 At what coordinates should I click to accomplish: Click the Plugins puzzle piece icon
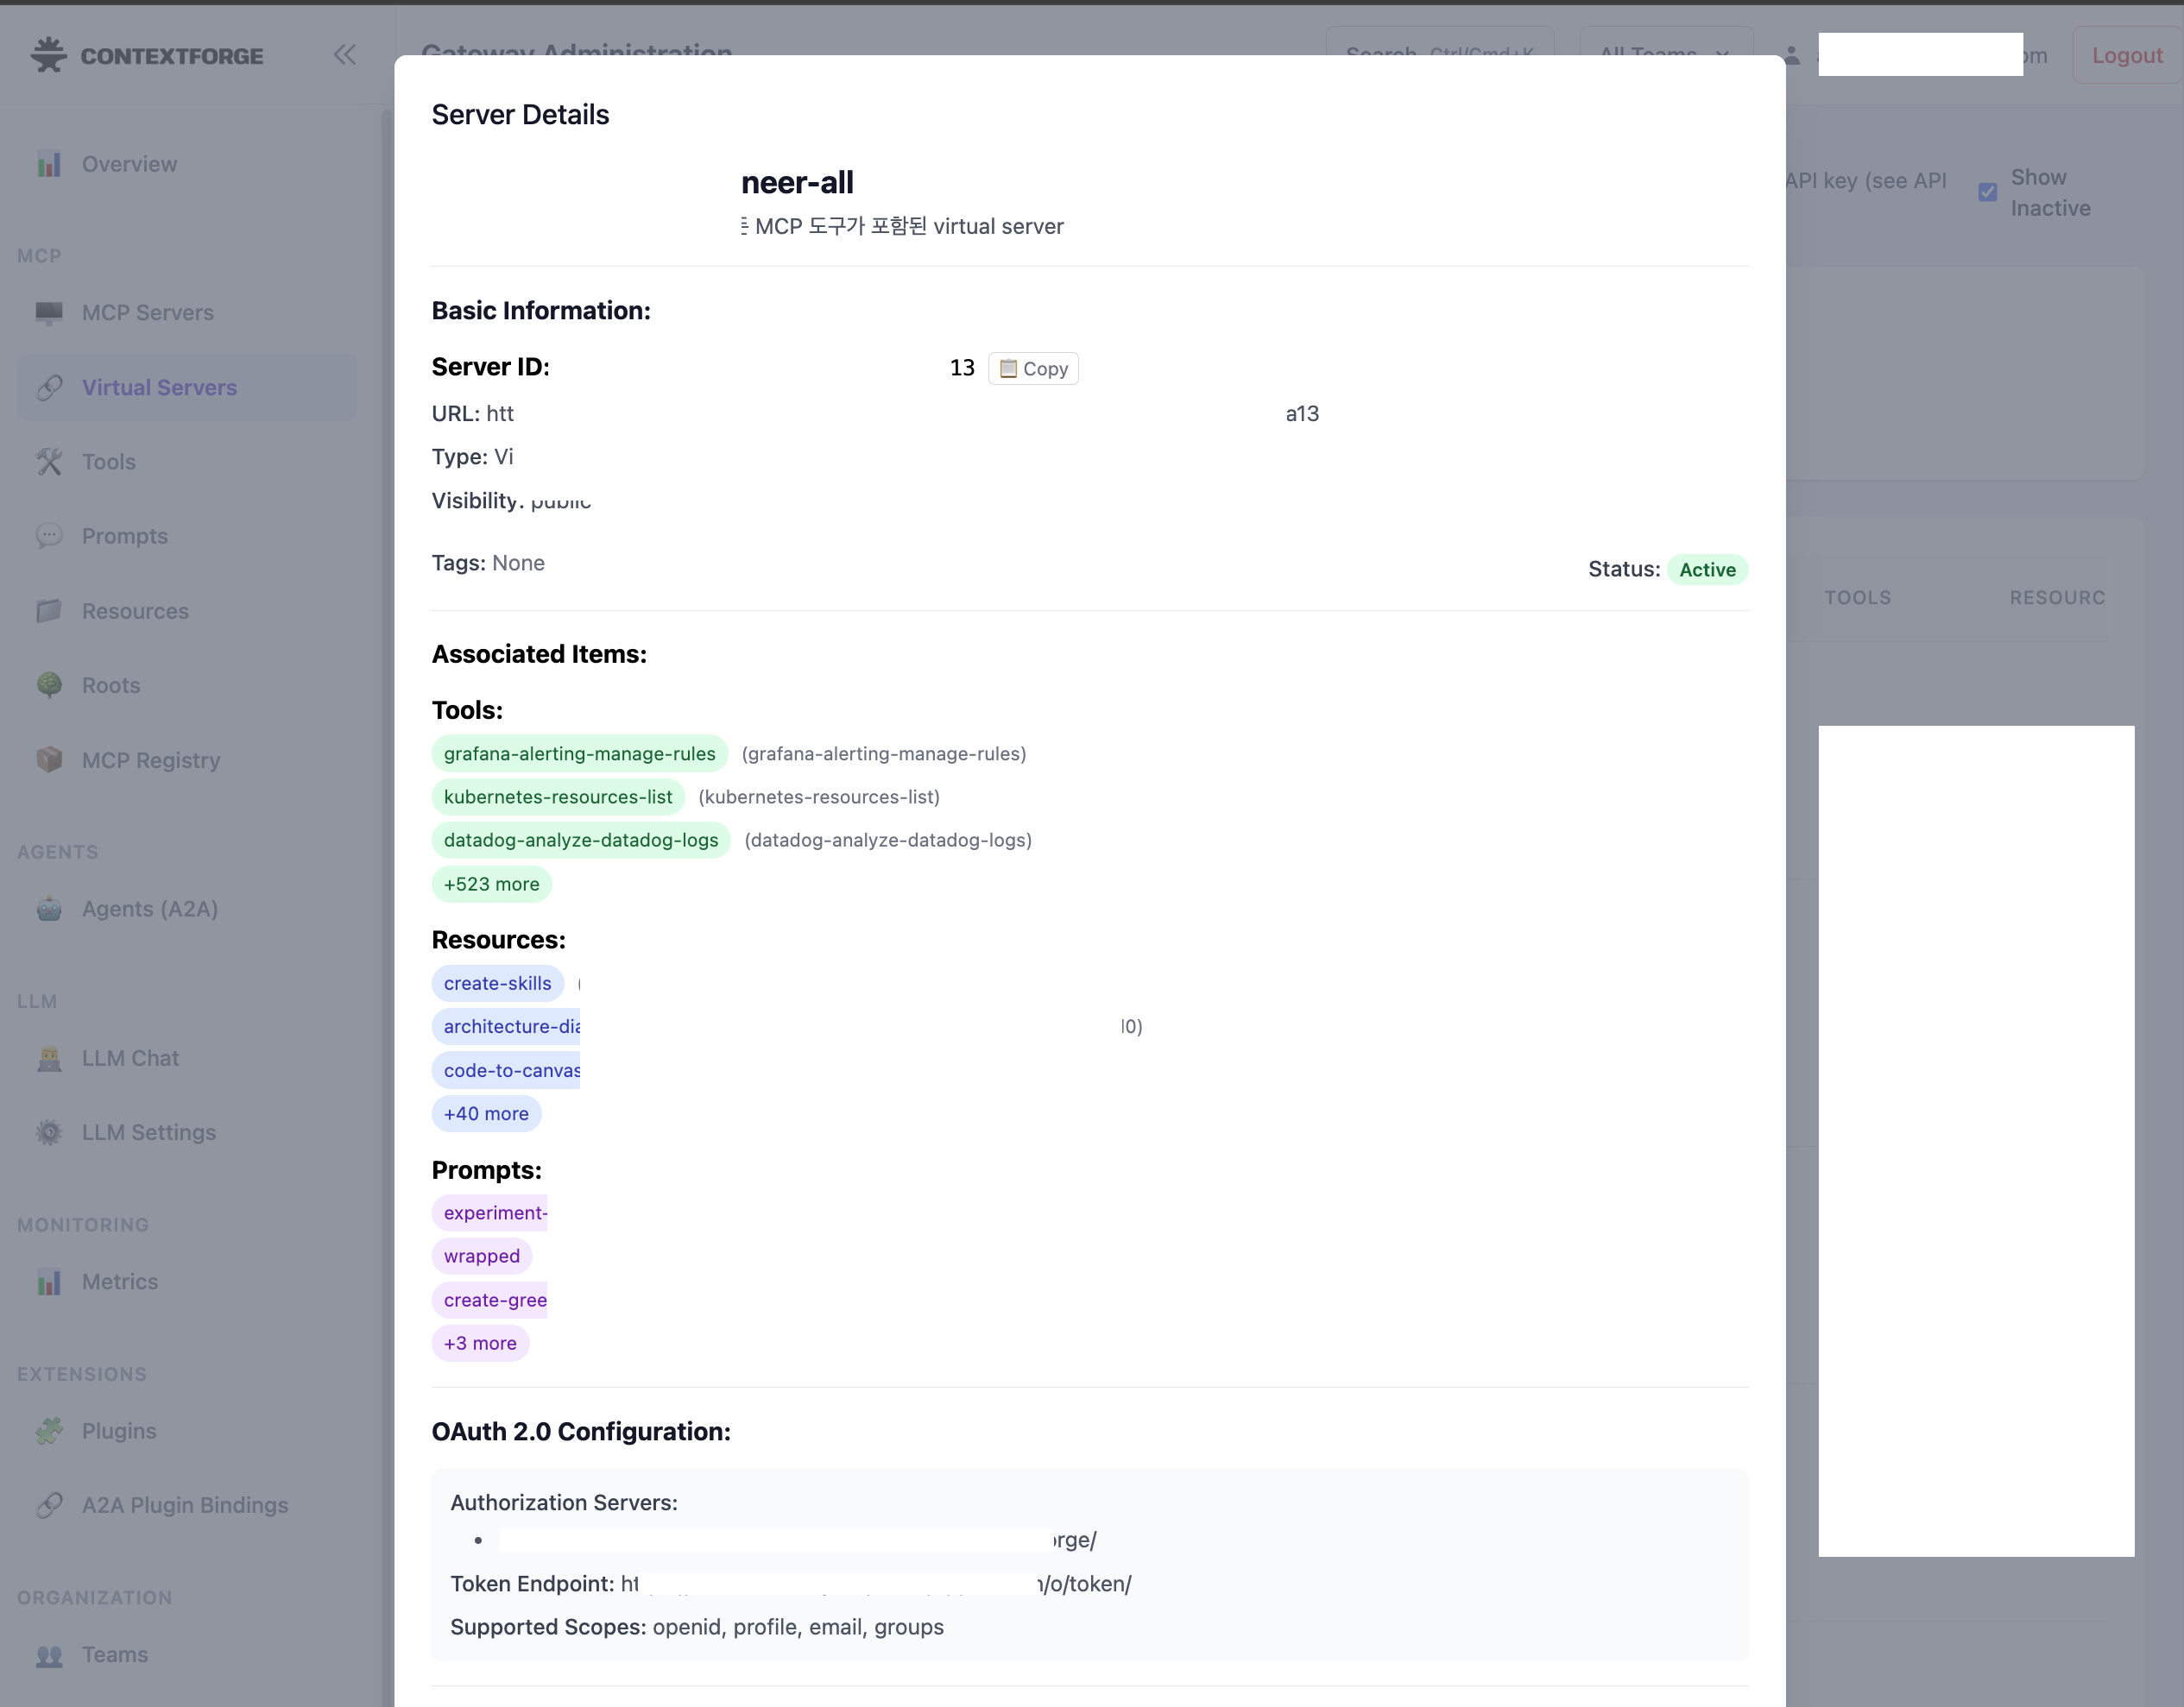pyautogui.click(x=49, y=1431)
